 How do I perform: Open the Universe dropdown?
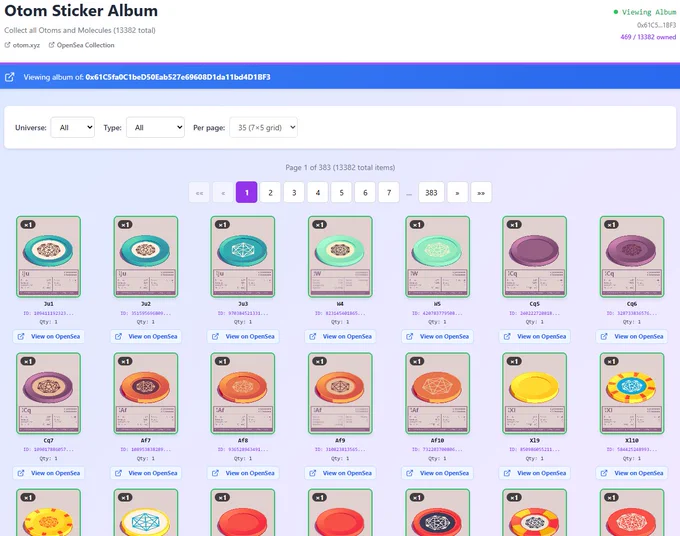click(x=72, y=127)
